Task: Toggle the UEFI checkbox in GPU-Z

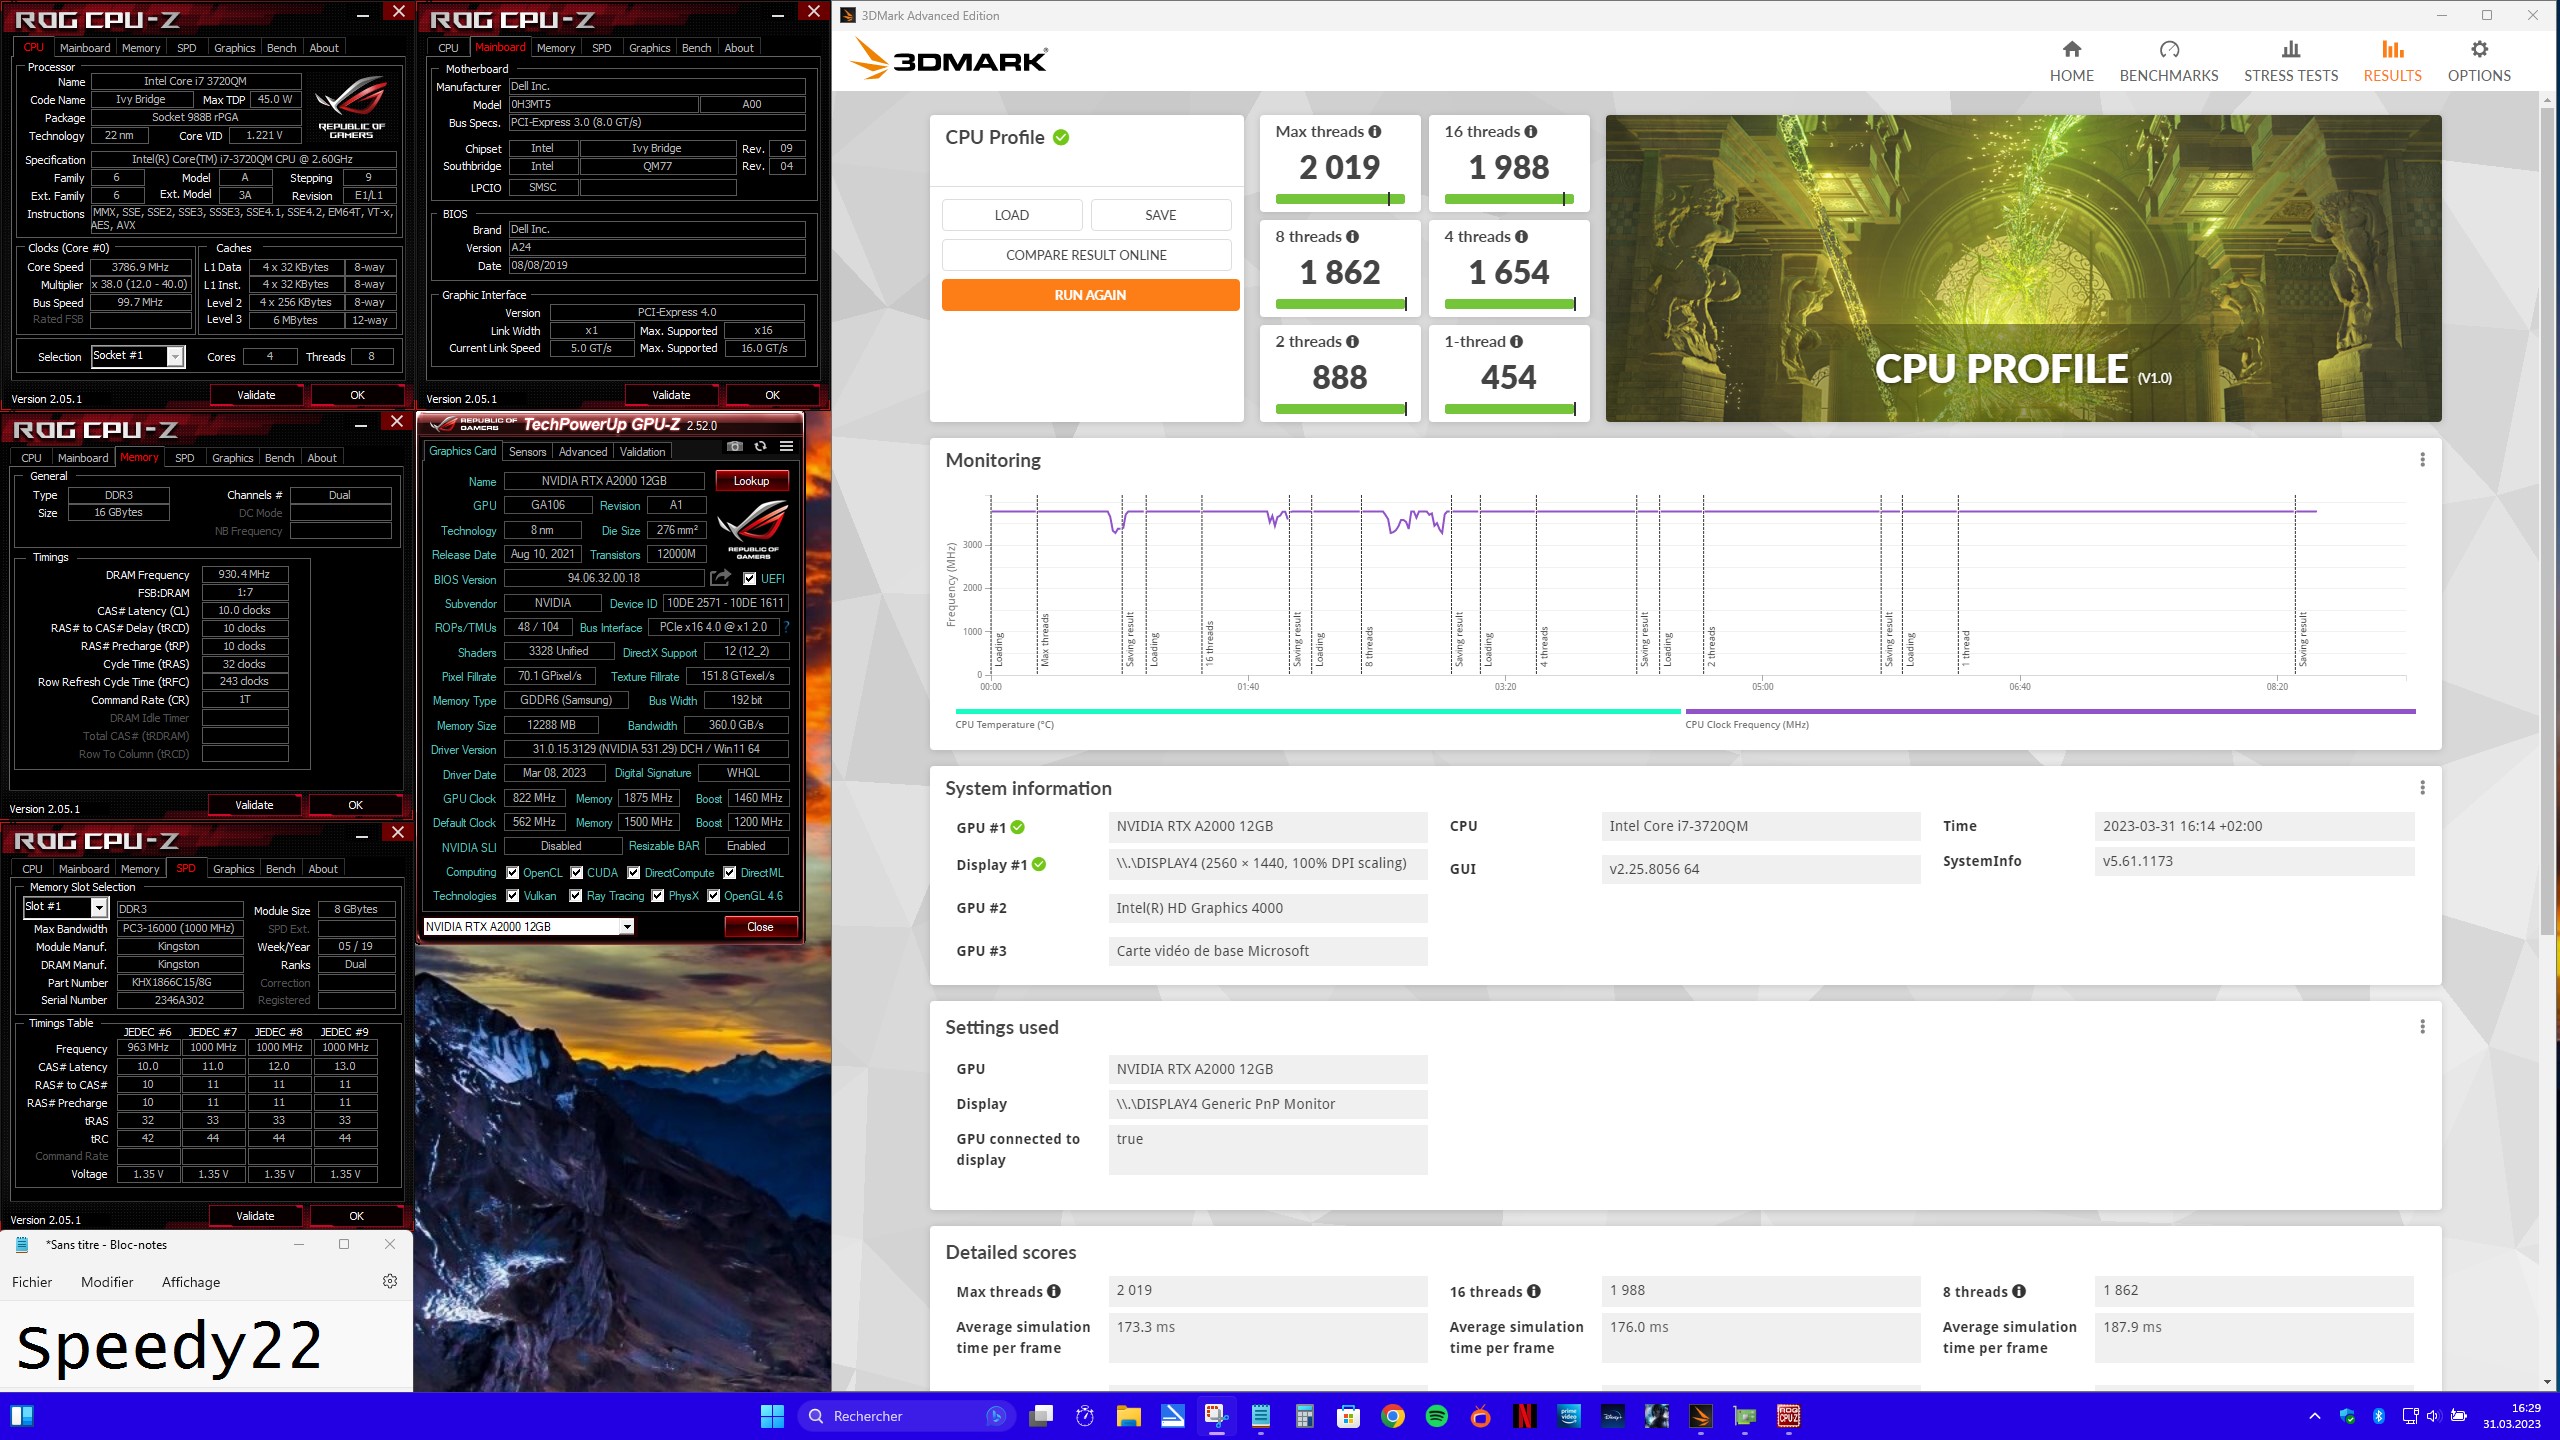Action: pyautogui.click(x=749, y=578)
